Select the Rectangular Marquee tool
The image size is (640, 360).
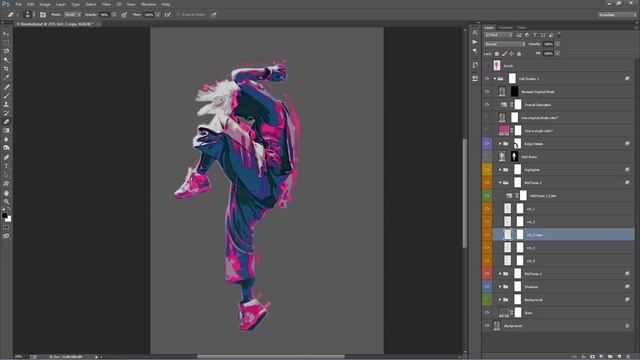6,43
